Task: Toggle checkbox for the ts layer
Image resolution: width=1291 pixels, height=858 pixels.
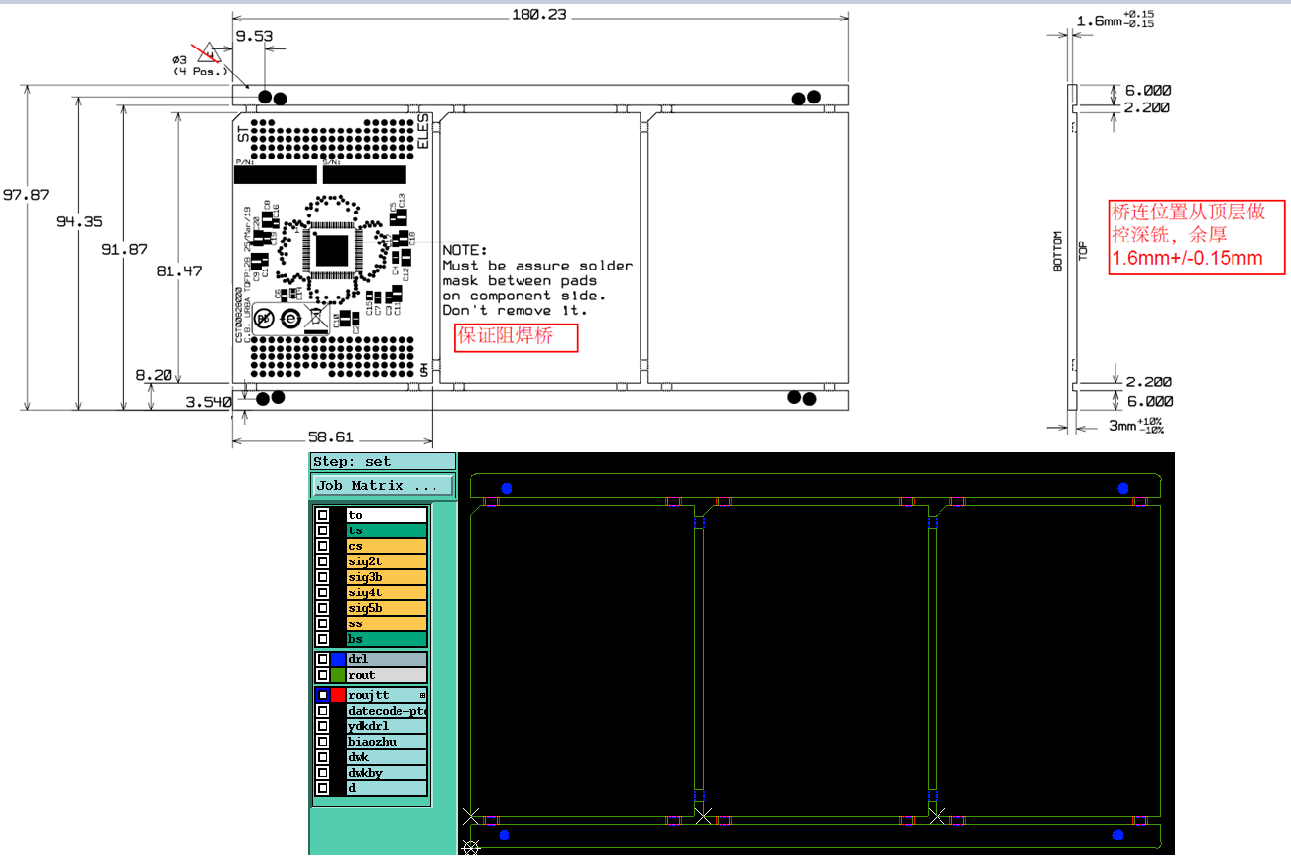Action: (322, 531)
